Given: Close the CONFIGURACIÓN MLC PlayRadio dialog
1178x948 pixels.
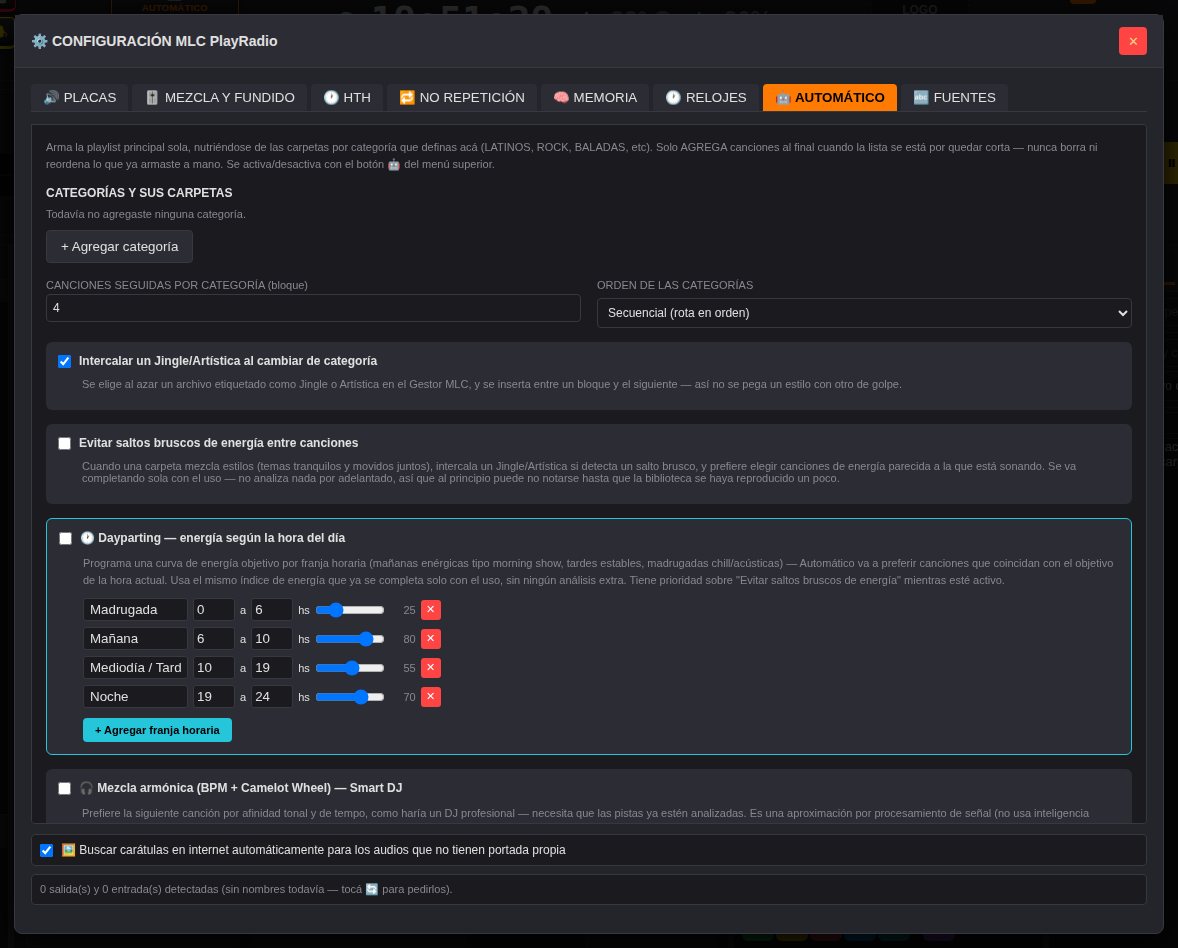Looking at the screenshot, I should click(x=1132, y=41).
